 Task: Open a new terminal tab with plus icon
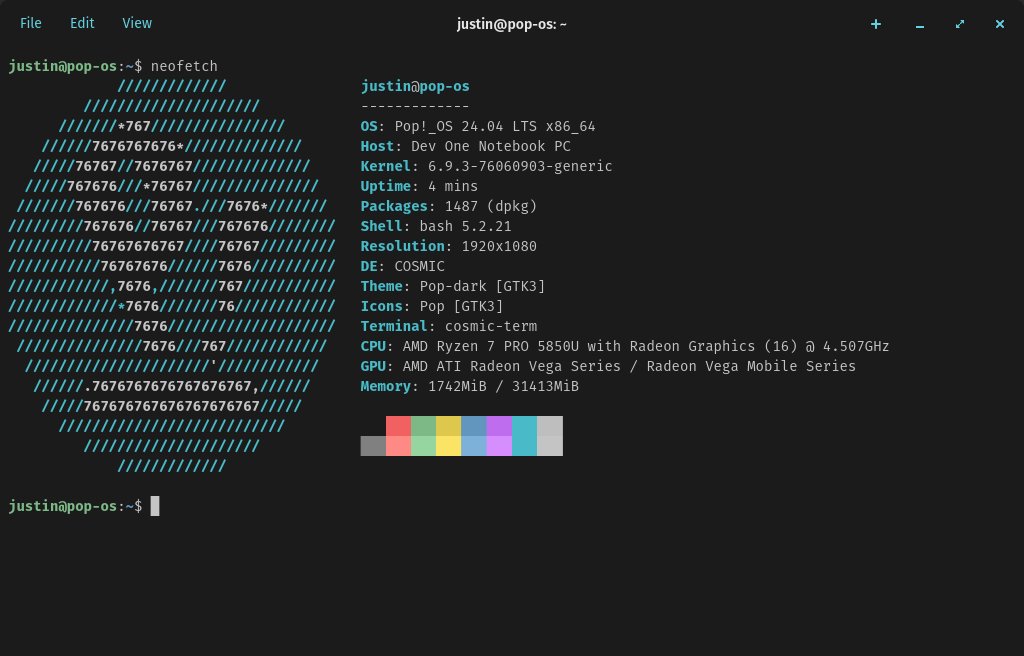pos(876,24)
